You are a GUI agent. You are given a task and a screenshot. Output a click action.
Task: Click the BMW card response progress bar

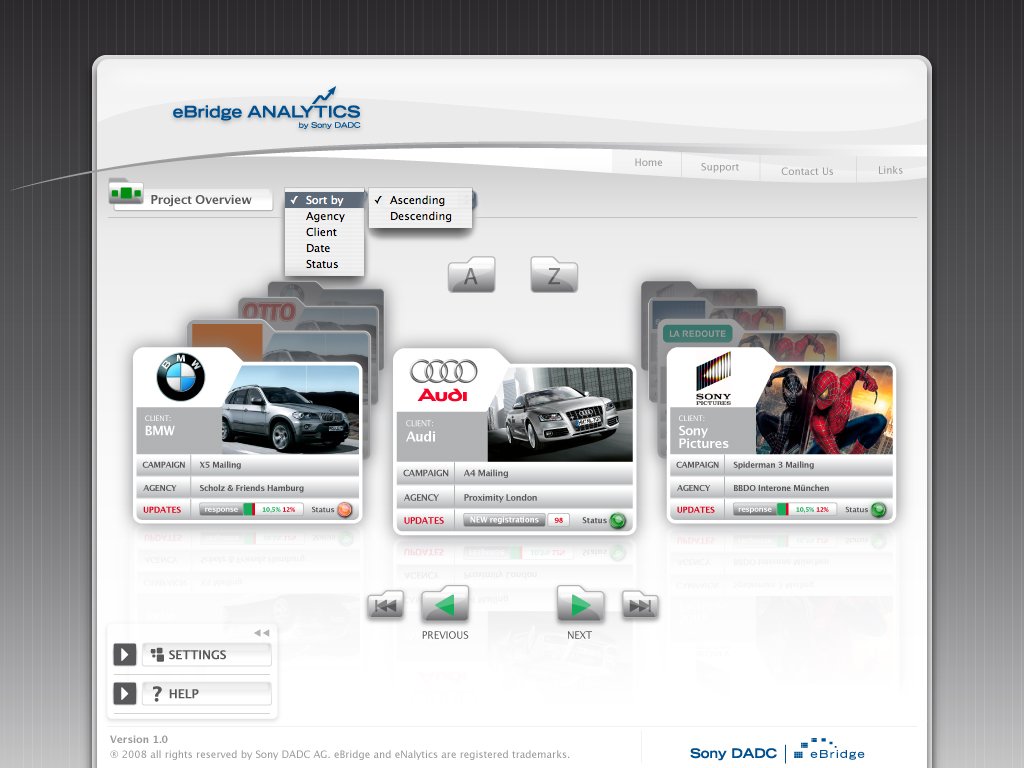pos(251,509)
